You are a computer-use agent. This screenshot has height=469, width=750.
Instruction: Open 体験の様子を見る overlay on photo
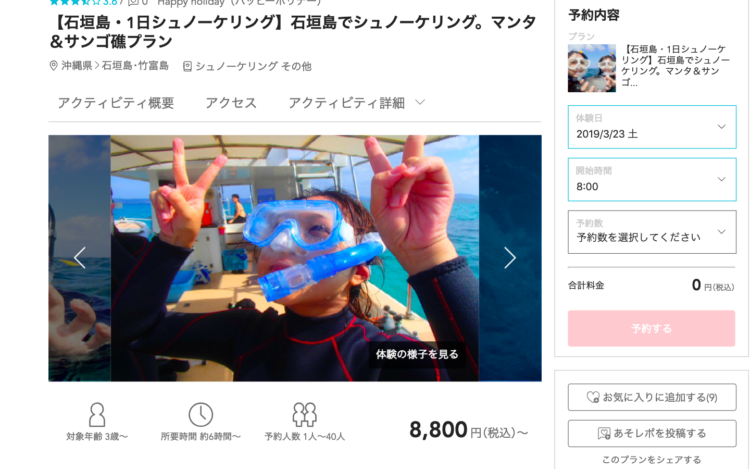[417, 354]
